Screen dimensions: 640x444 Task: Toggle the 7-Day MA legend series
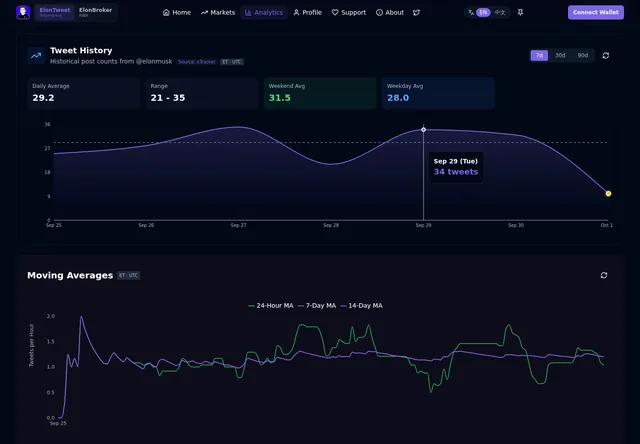click(317, 306)
